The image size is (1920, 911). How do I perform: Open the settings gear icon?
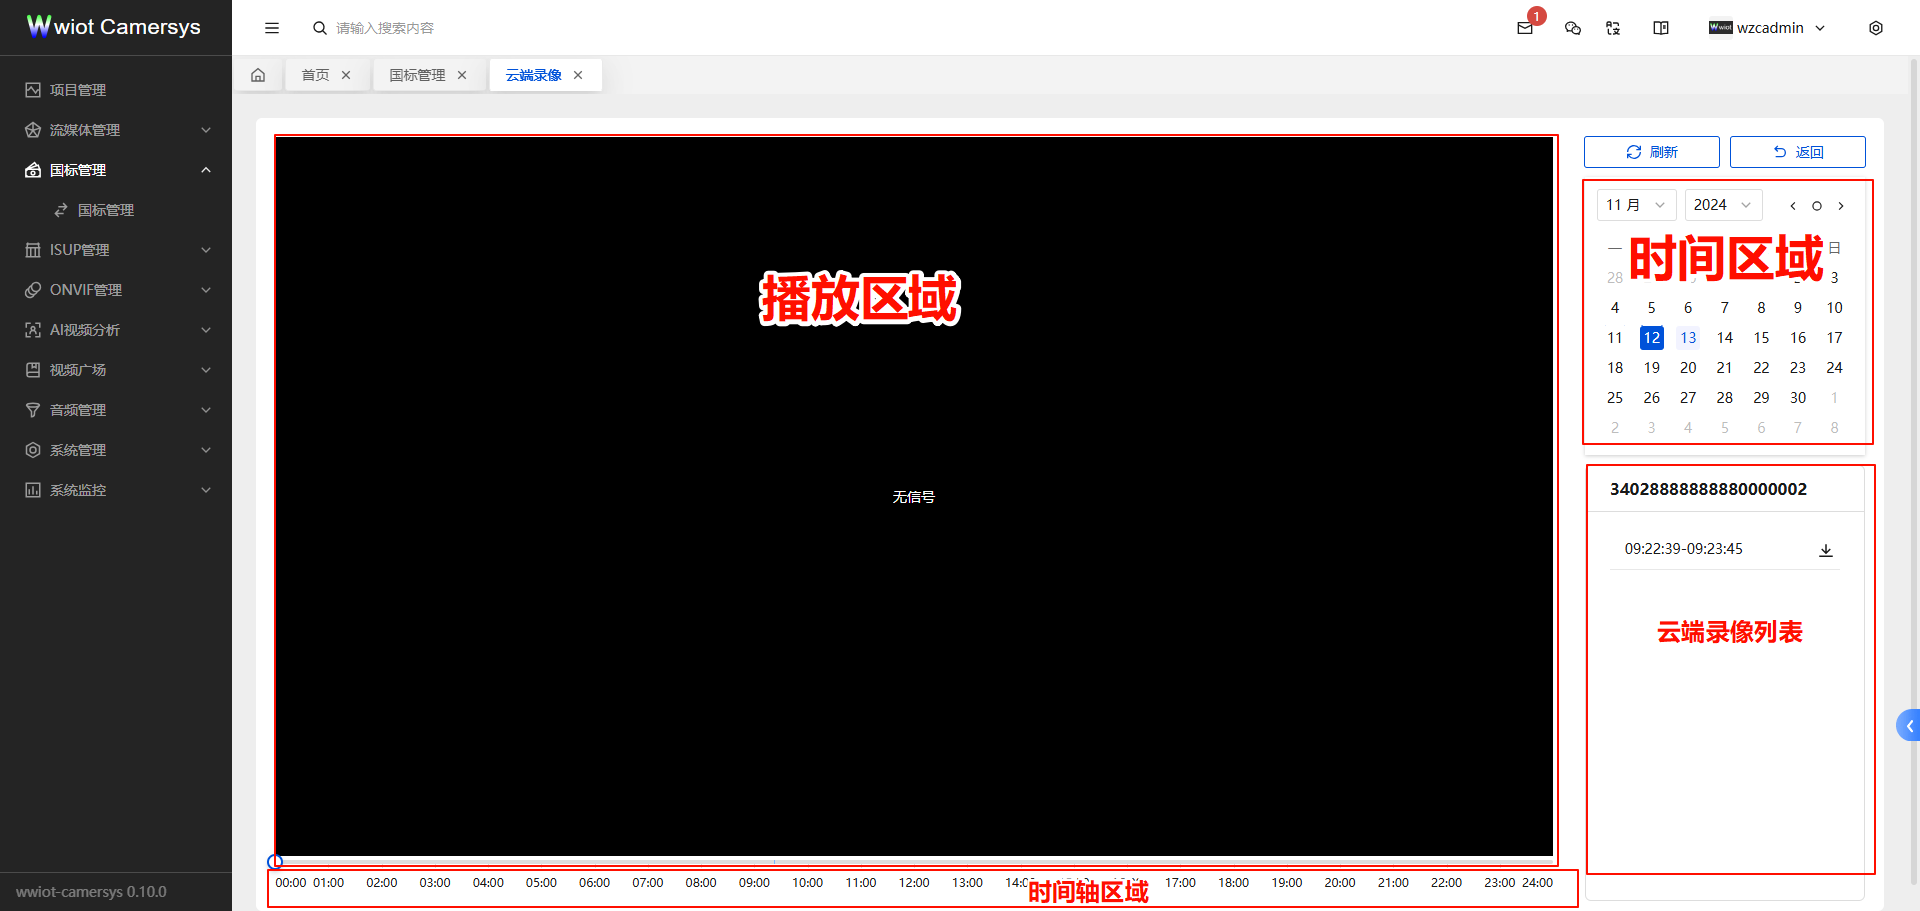(1876, 28)
